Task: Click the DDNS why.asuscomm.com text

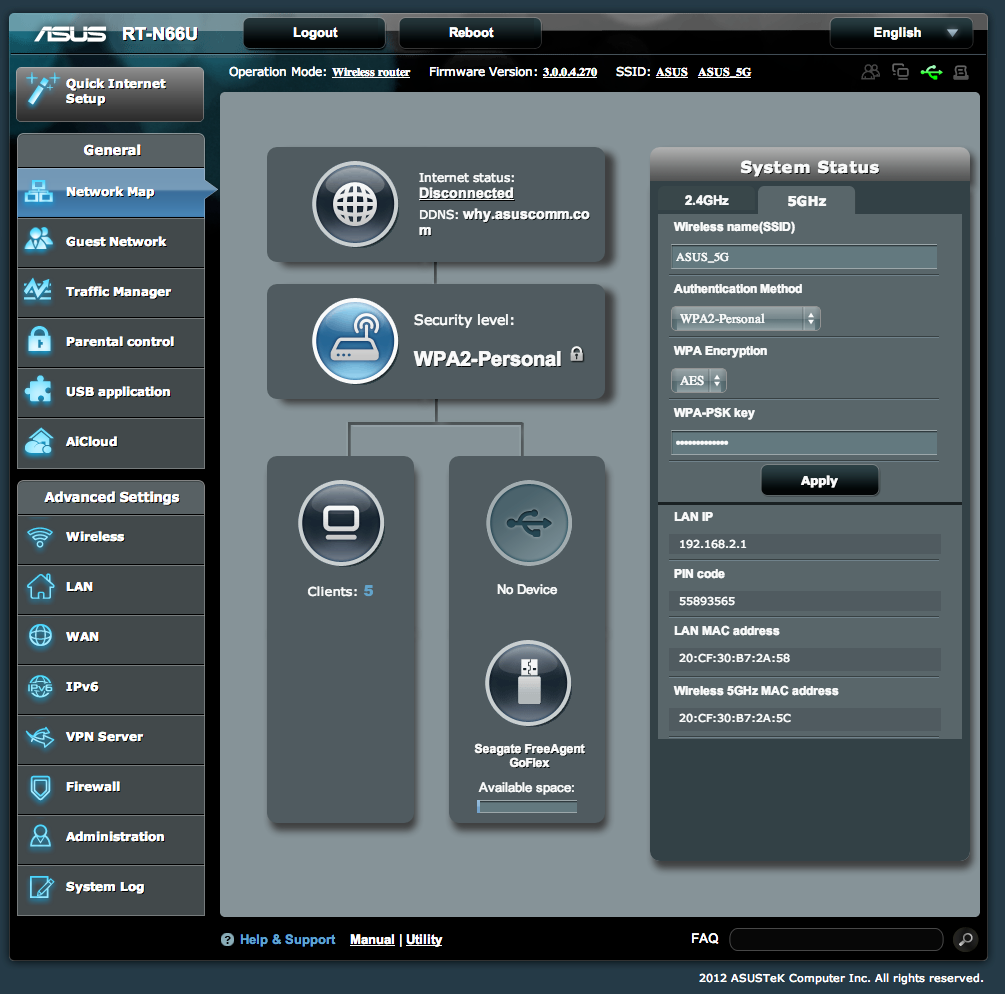Action: pyautogui.click(x=504, y=222)
